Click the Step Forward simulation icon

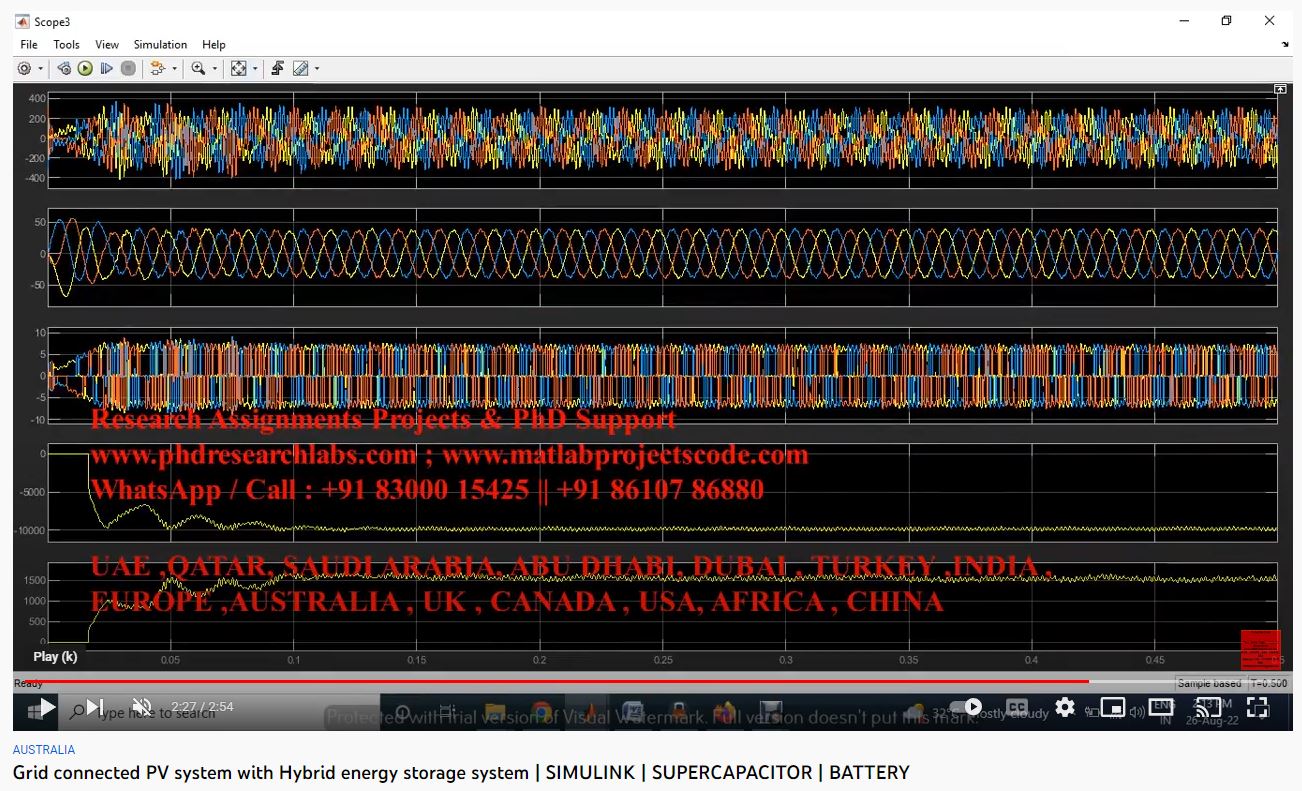(x=106, y=69)
